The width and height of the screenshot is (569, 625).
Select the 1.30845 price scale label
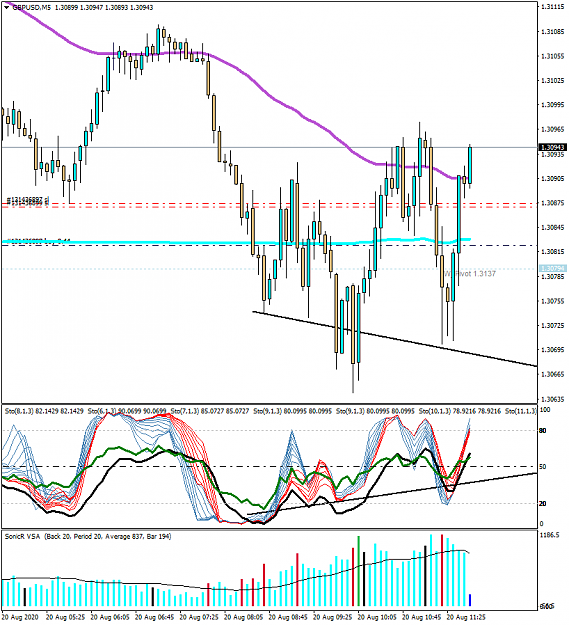[553, 228]
